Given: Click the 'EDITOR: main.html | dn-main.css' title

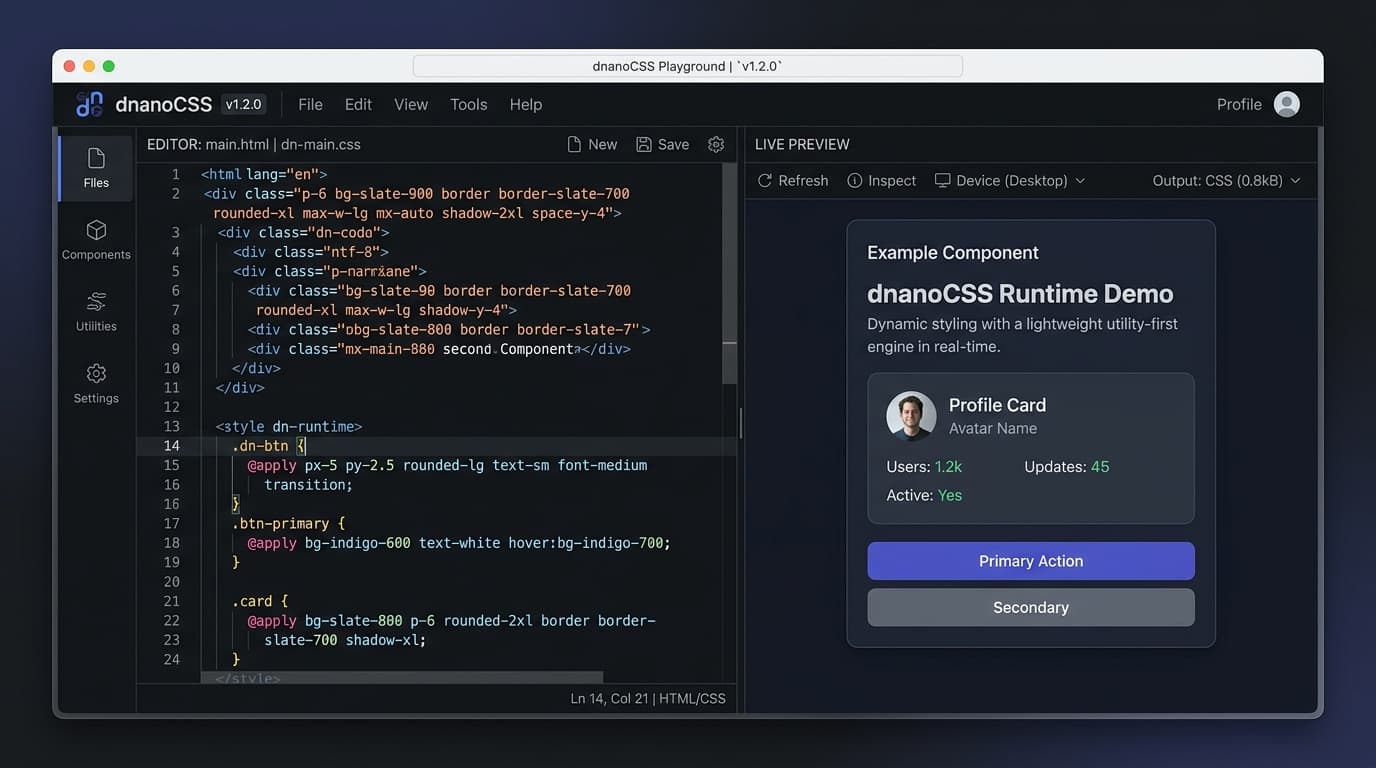Looking at the screenshot, I should (x=254, y=144).
